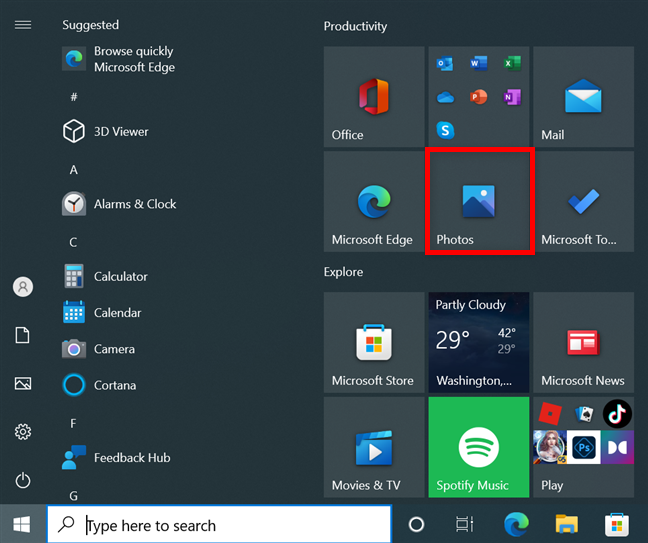648x543 pixels.
Task: Open Settings gear in Start sidebar
Action: 23,432
